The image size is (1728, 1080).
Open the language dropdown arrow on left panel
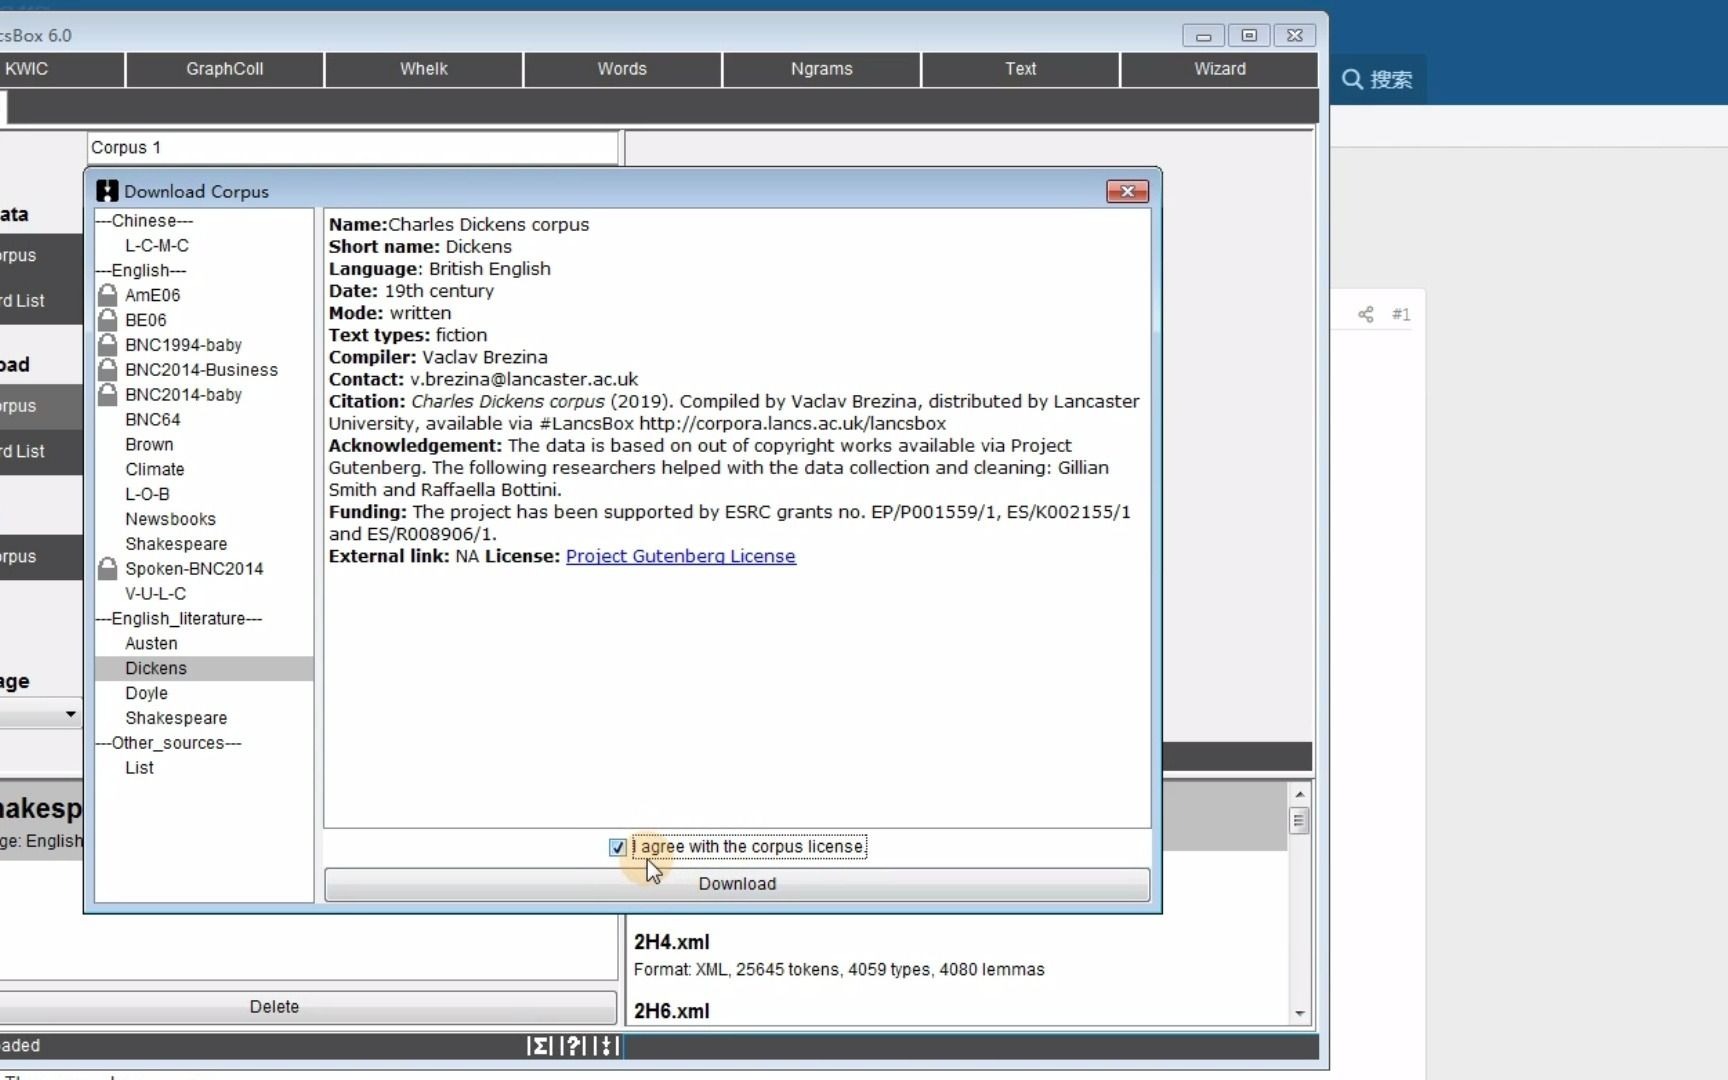click(x=70, y=714)
